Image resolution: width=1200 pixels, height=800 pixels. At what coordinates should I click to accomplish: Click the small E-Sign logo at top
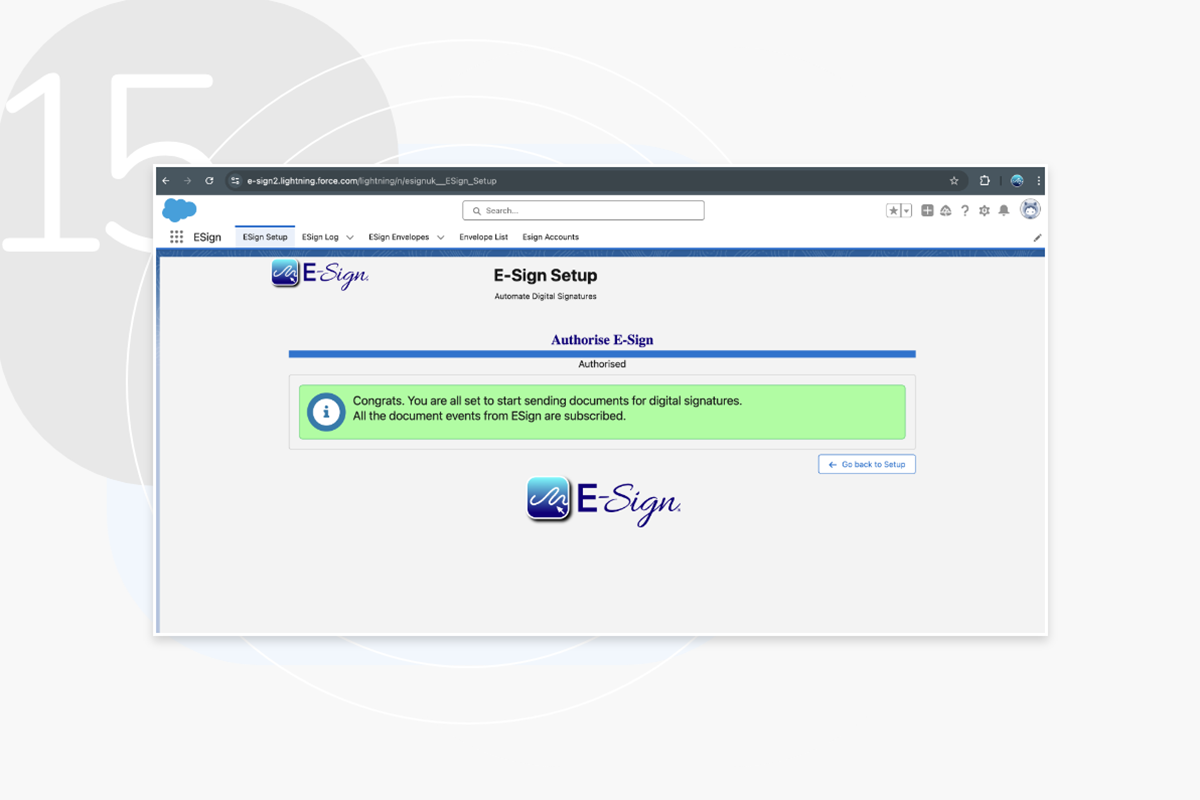pos(320,275)
